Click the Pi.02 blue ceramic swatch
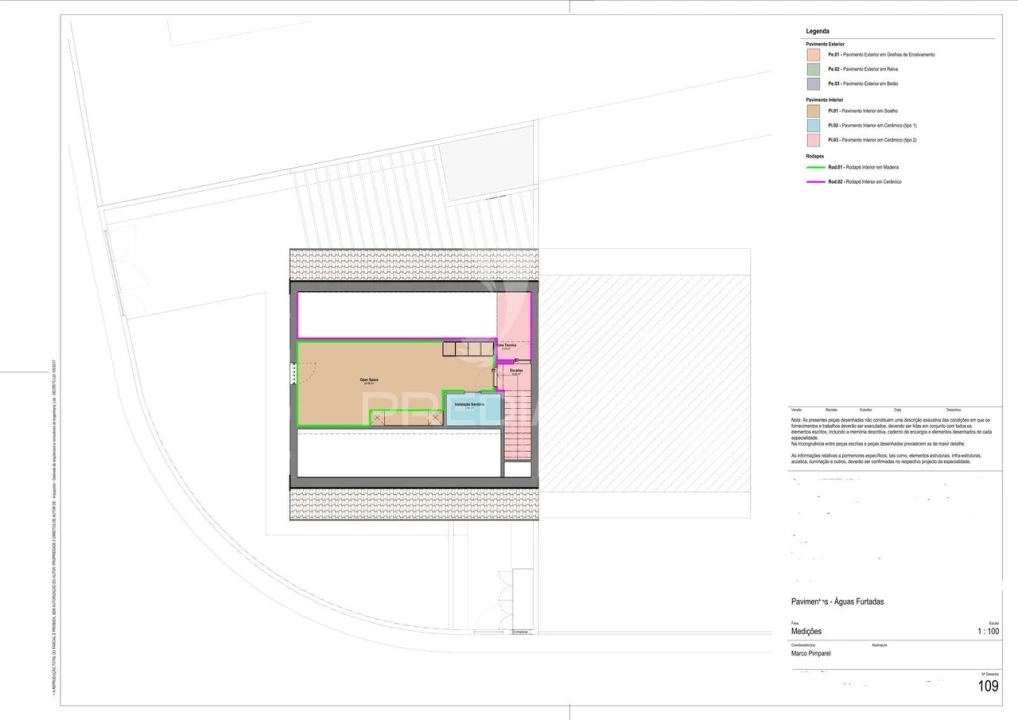Image resolution: width=1018 pixels, height=720 pixels. pyautogui.click(x=813, y=126)
